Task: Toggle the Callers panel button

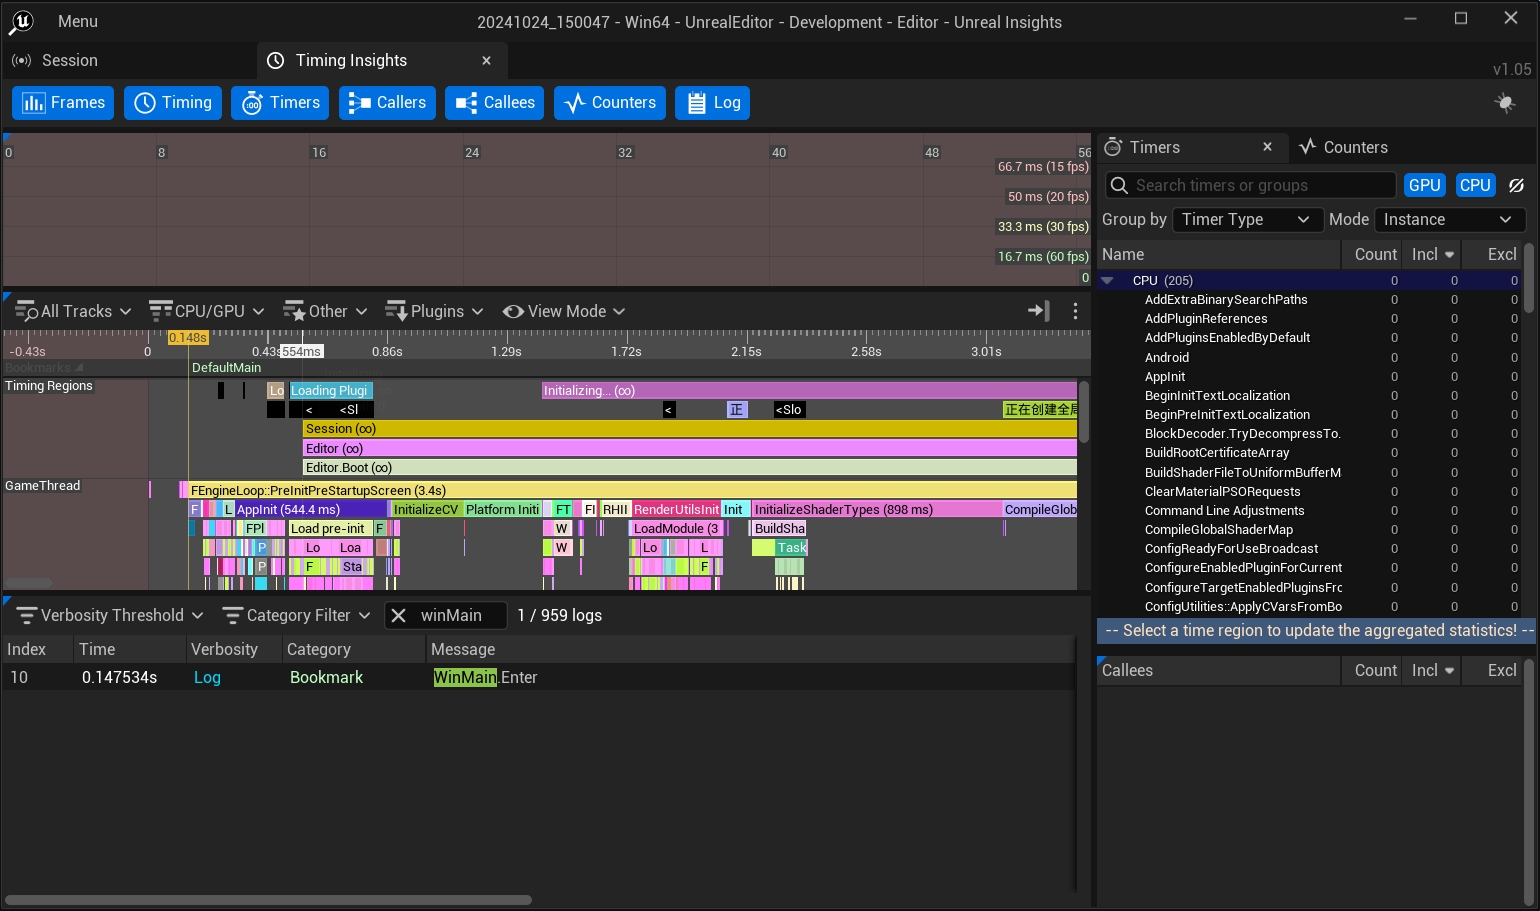Action: tap(387, 103)
